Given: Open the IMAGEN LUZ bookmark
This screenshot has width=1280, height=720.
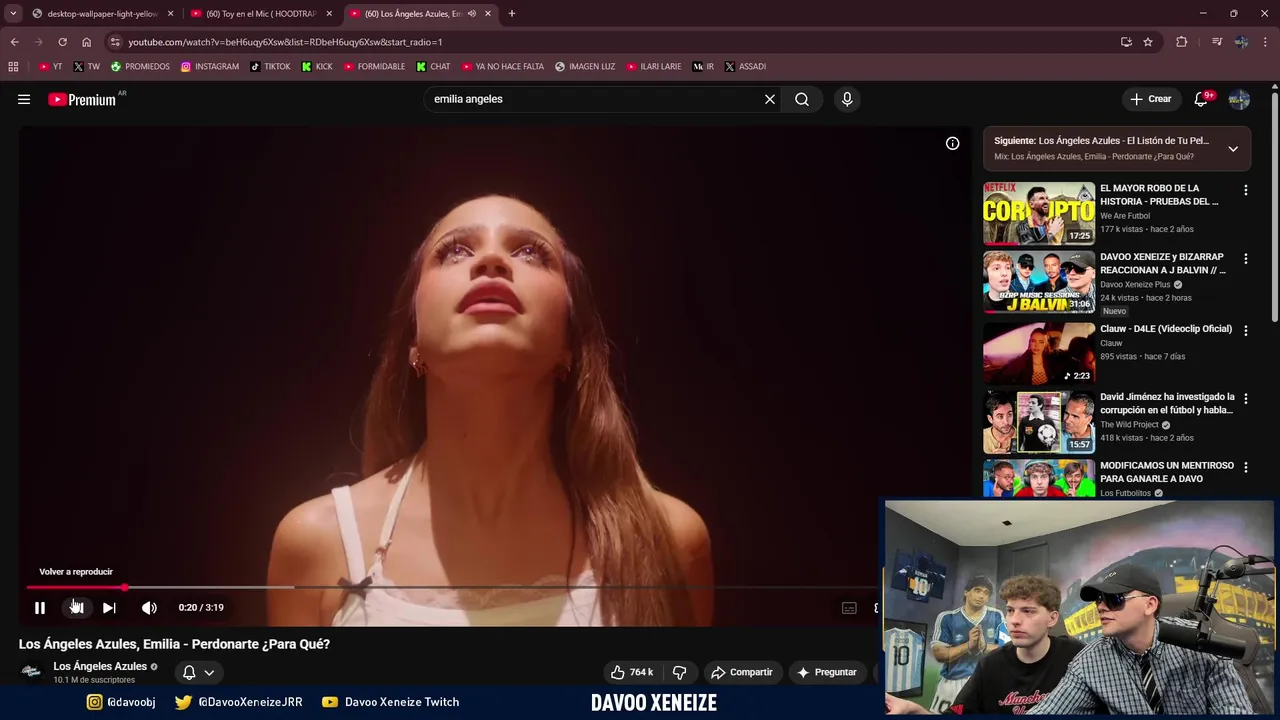Looking at the screenshot, I should tap(585, 67).
